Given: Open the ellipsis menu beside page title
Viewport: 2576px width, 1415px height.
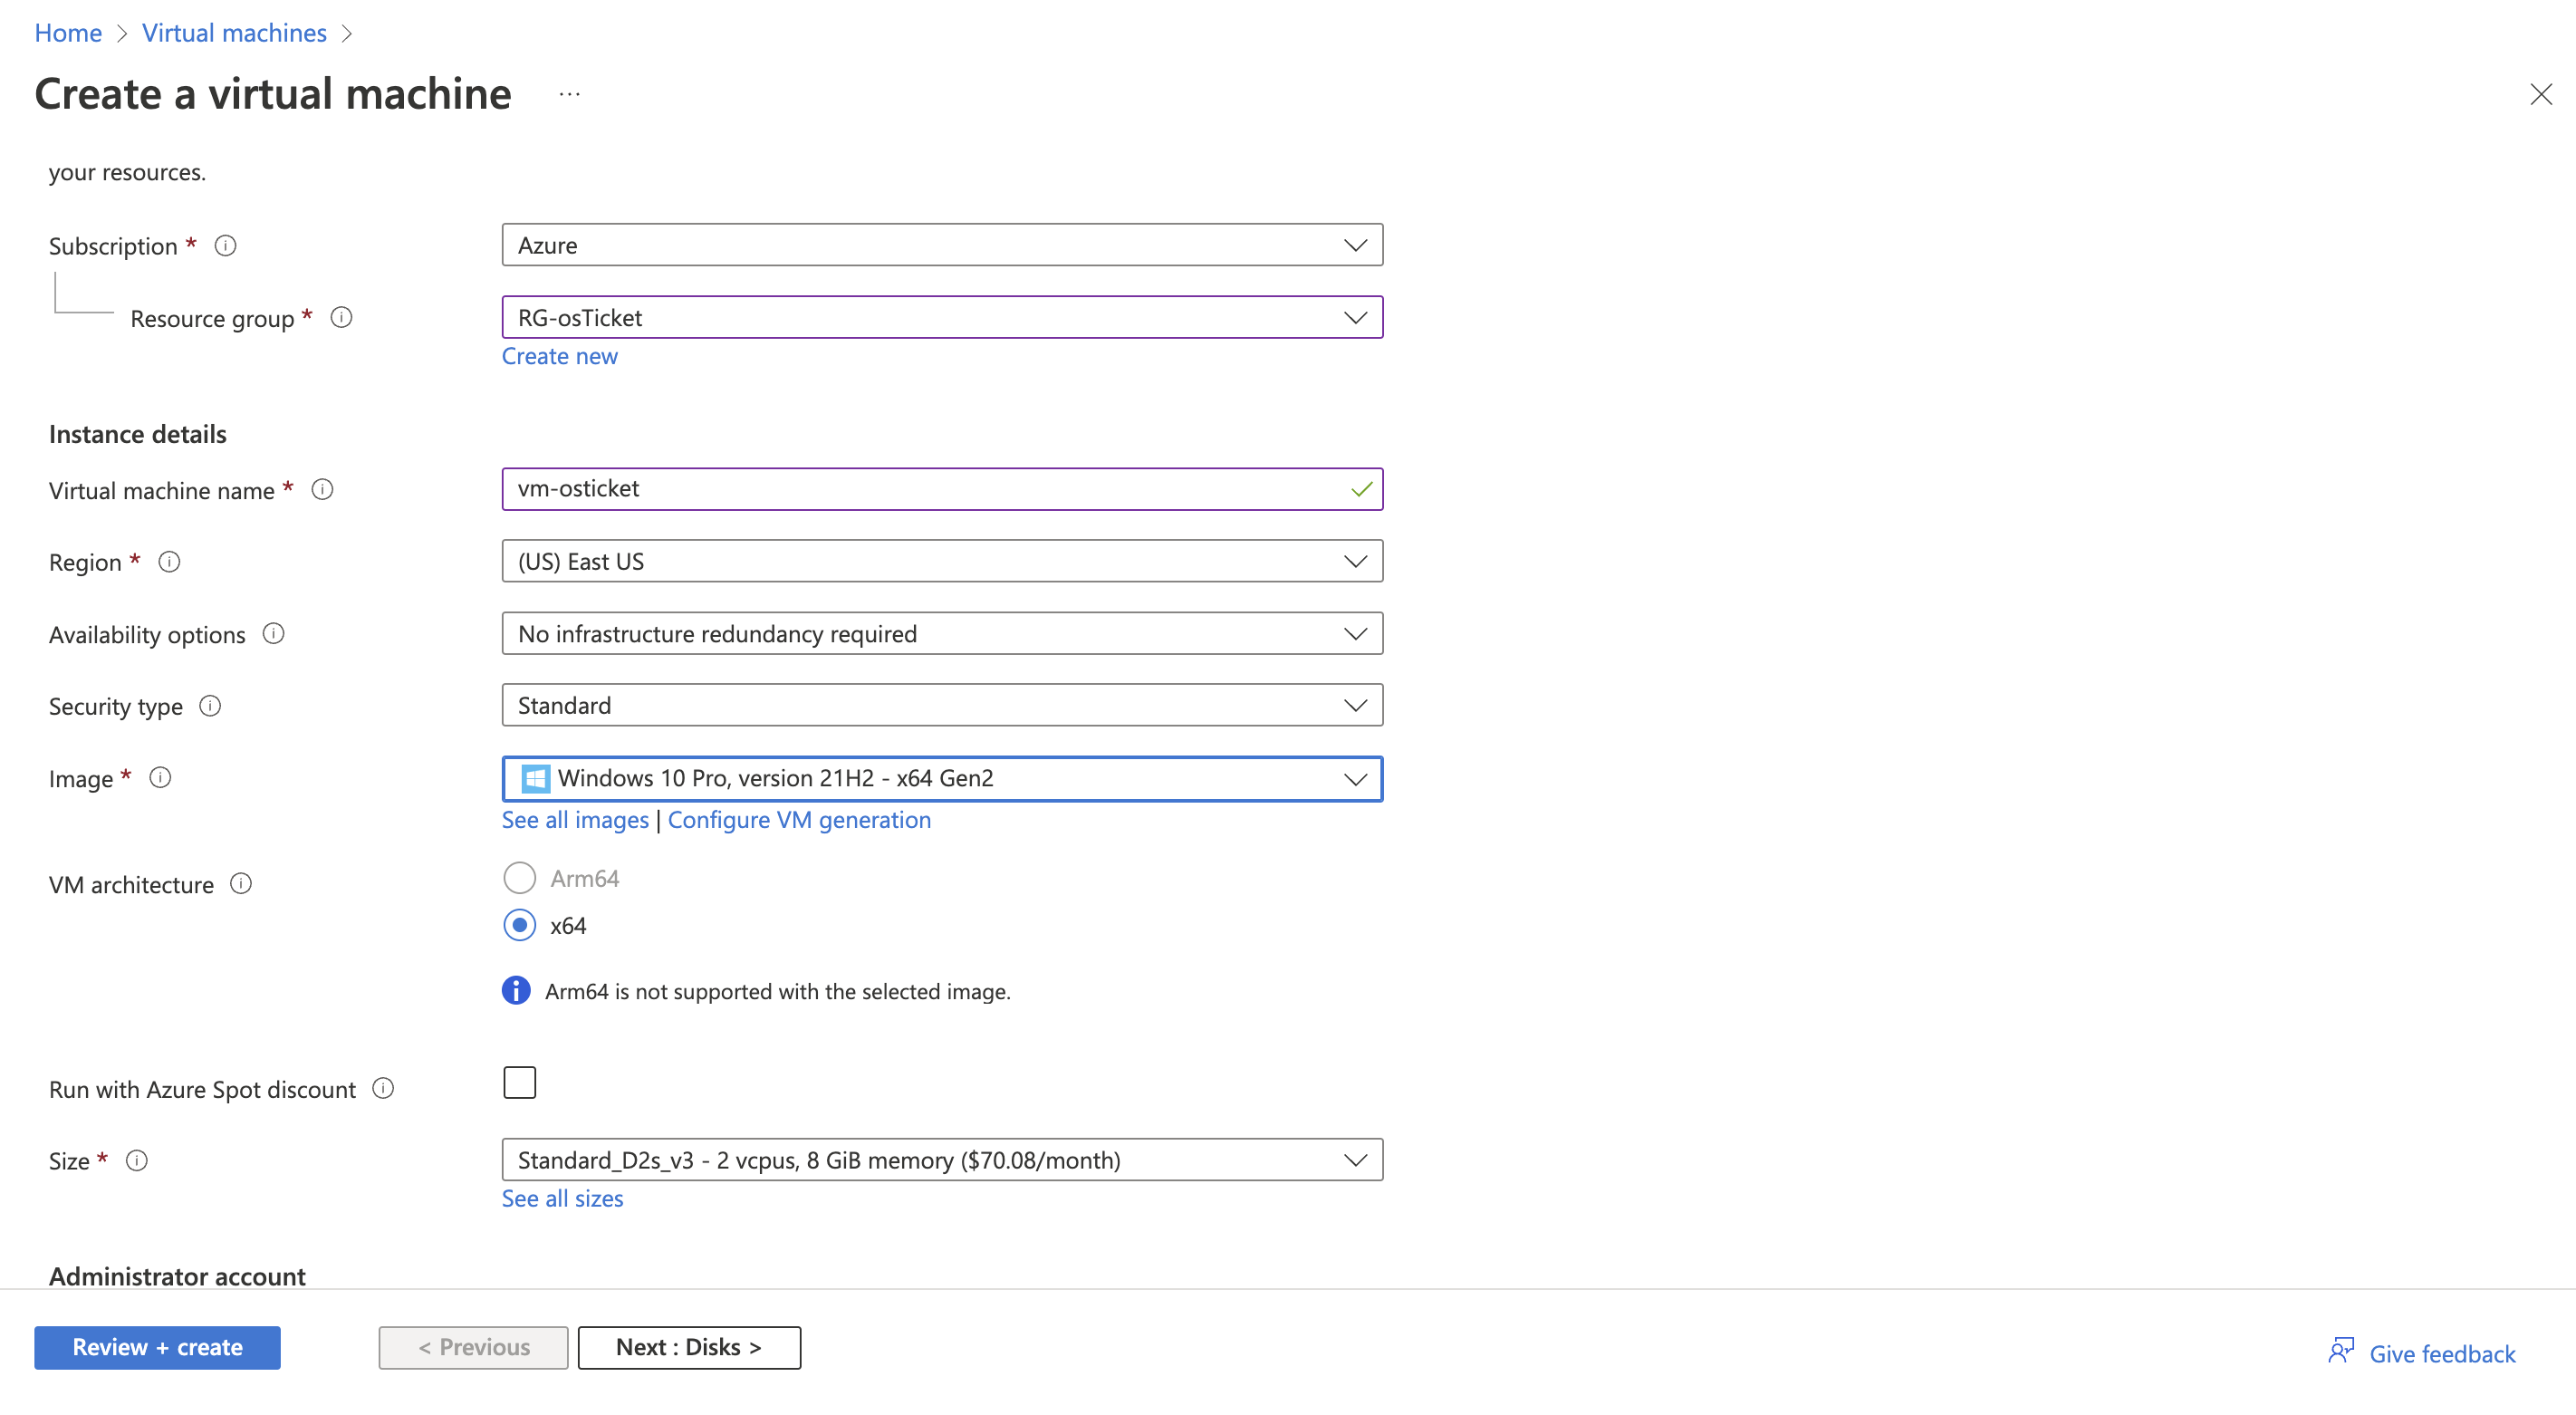Looking at the screenshot, I should [x=569, y=94].
